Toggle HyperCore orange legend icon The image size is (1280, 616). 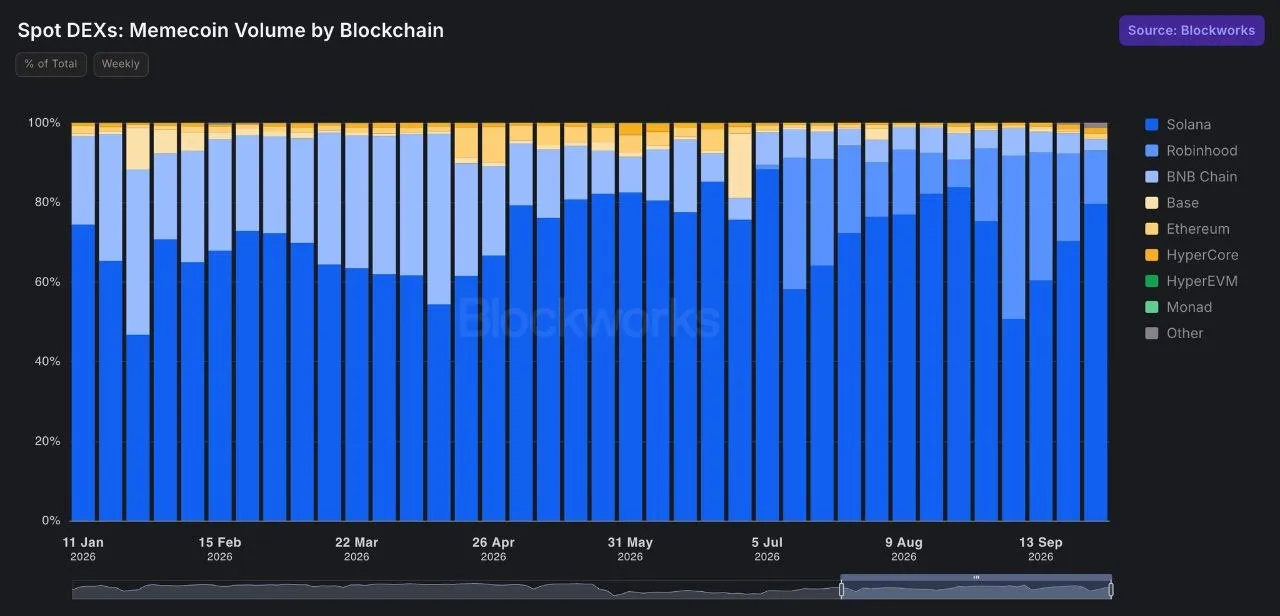point(1151,255)
